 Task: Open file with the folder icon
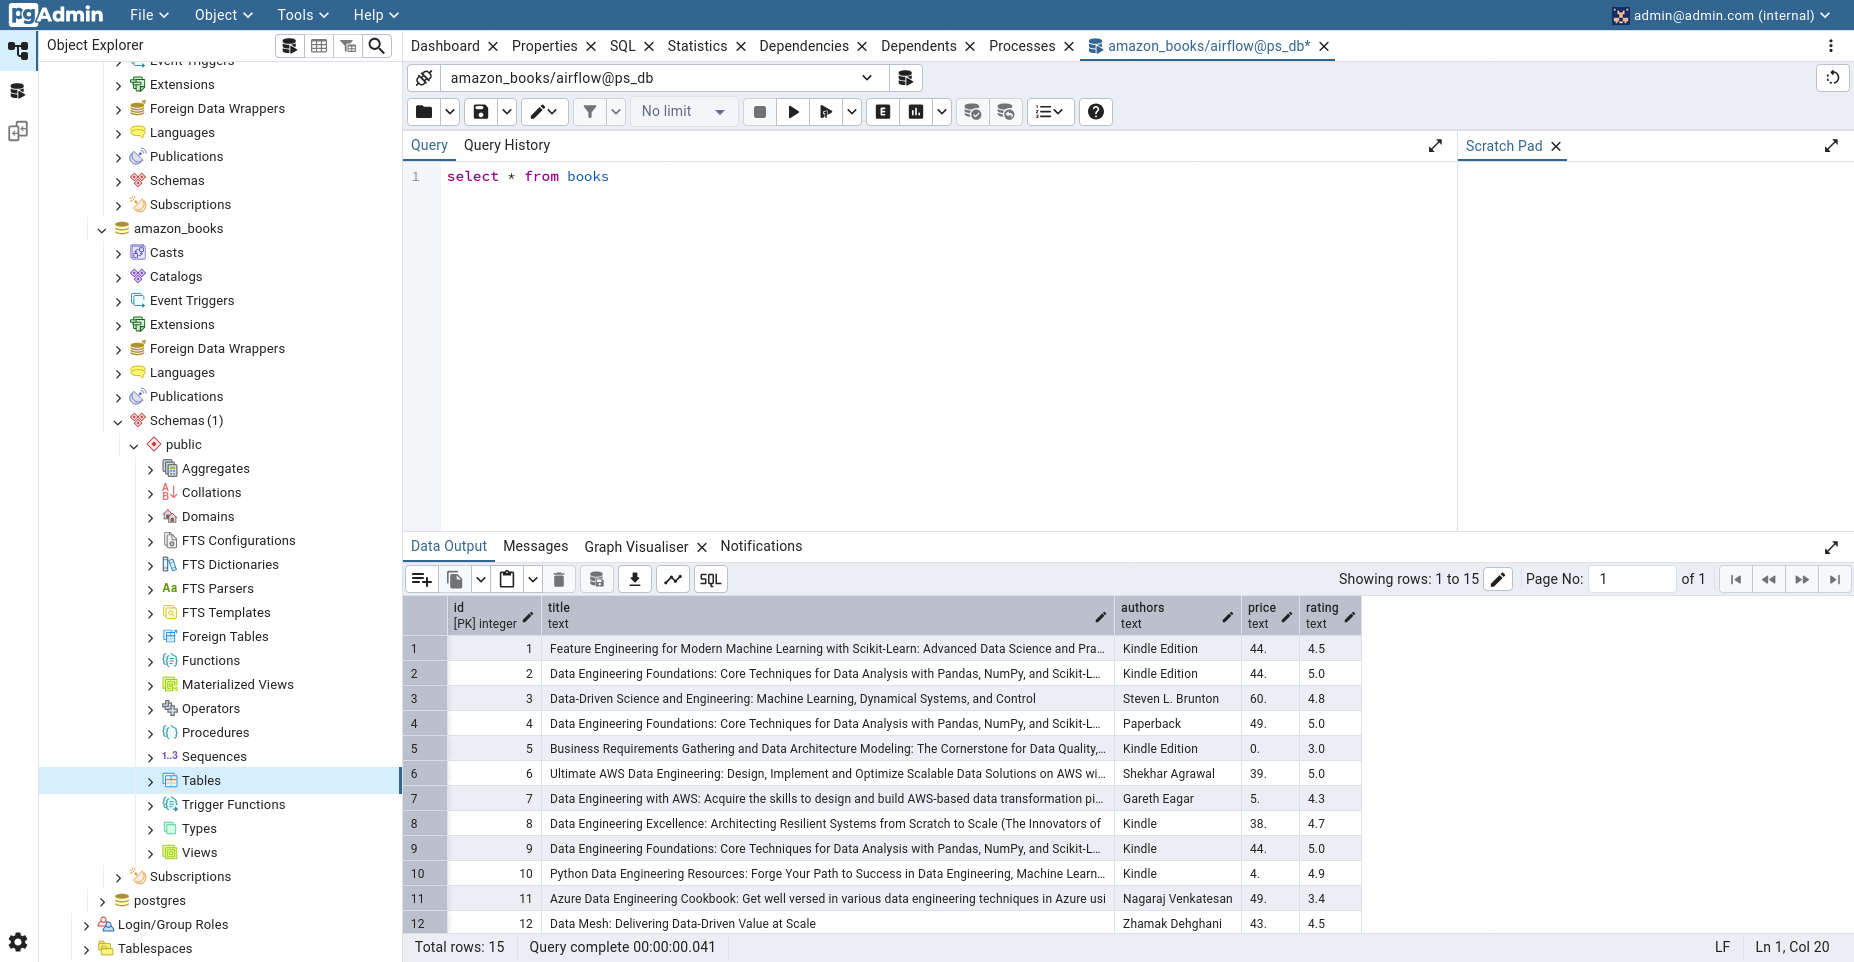(424, 112)
